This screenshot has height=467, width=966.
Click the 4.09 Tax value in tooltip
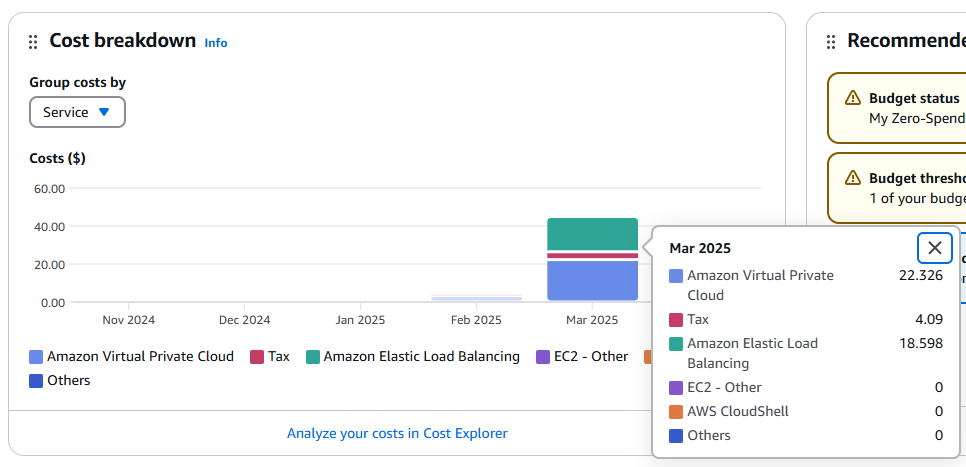[929, 320]
